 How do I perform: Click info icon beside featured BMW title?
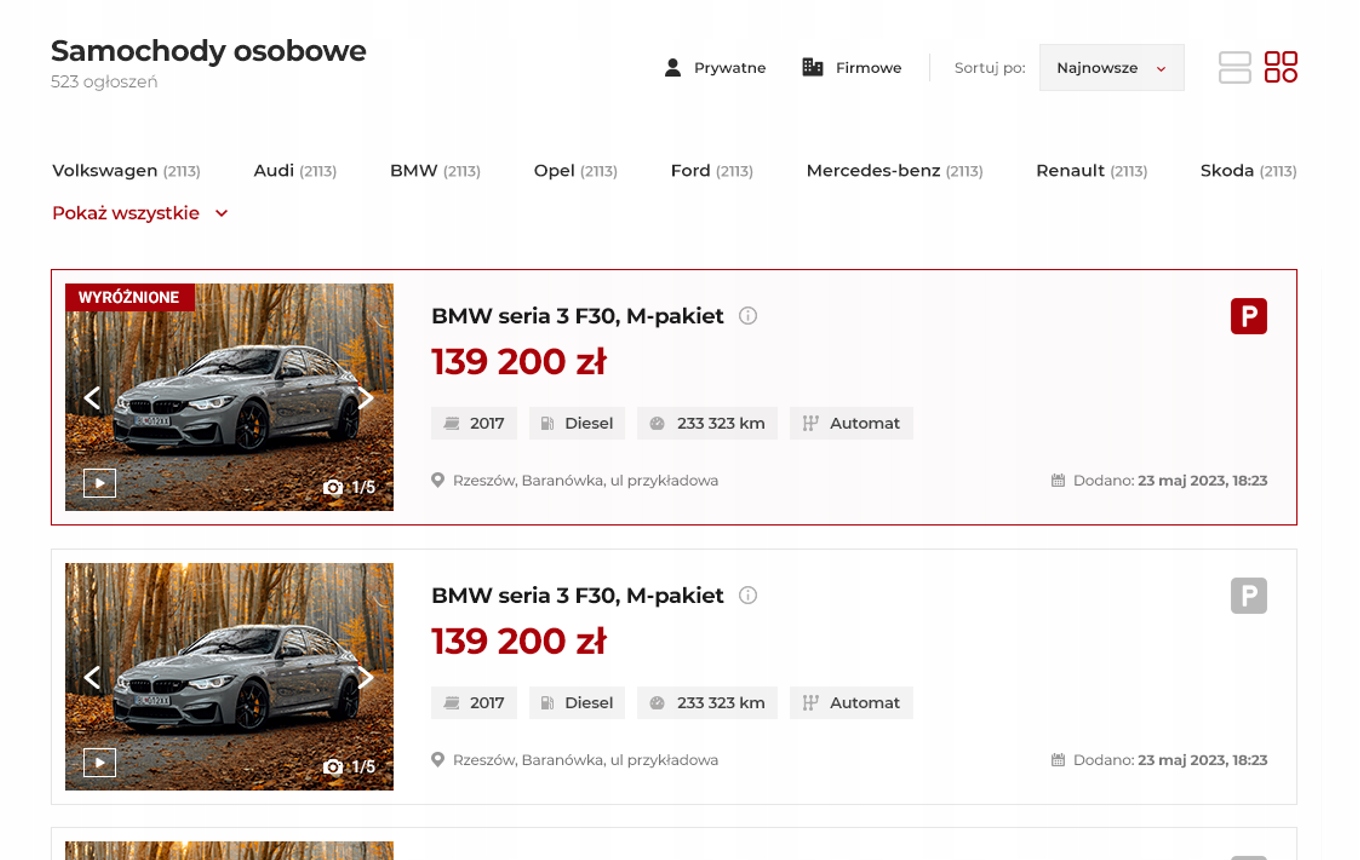click(748, 316)
